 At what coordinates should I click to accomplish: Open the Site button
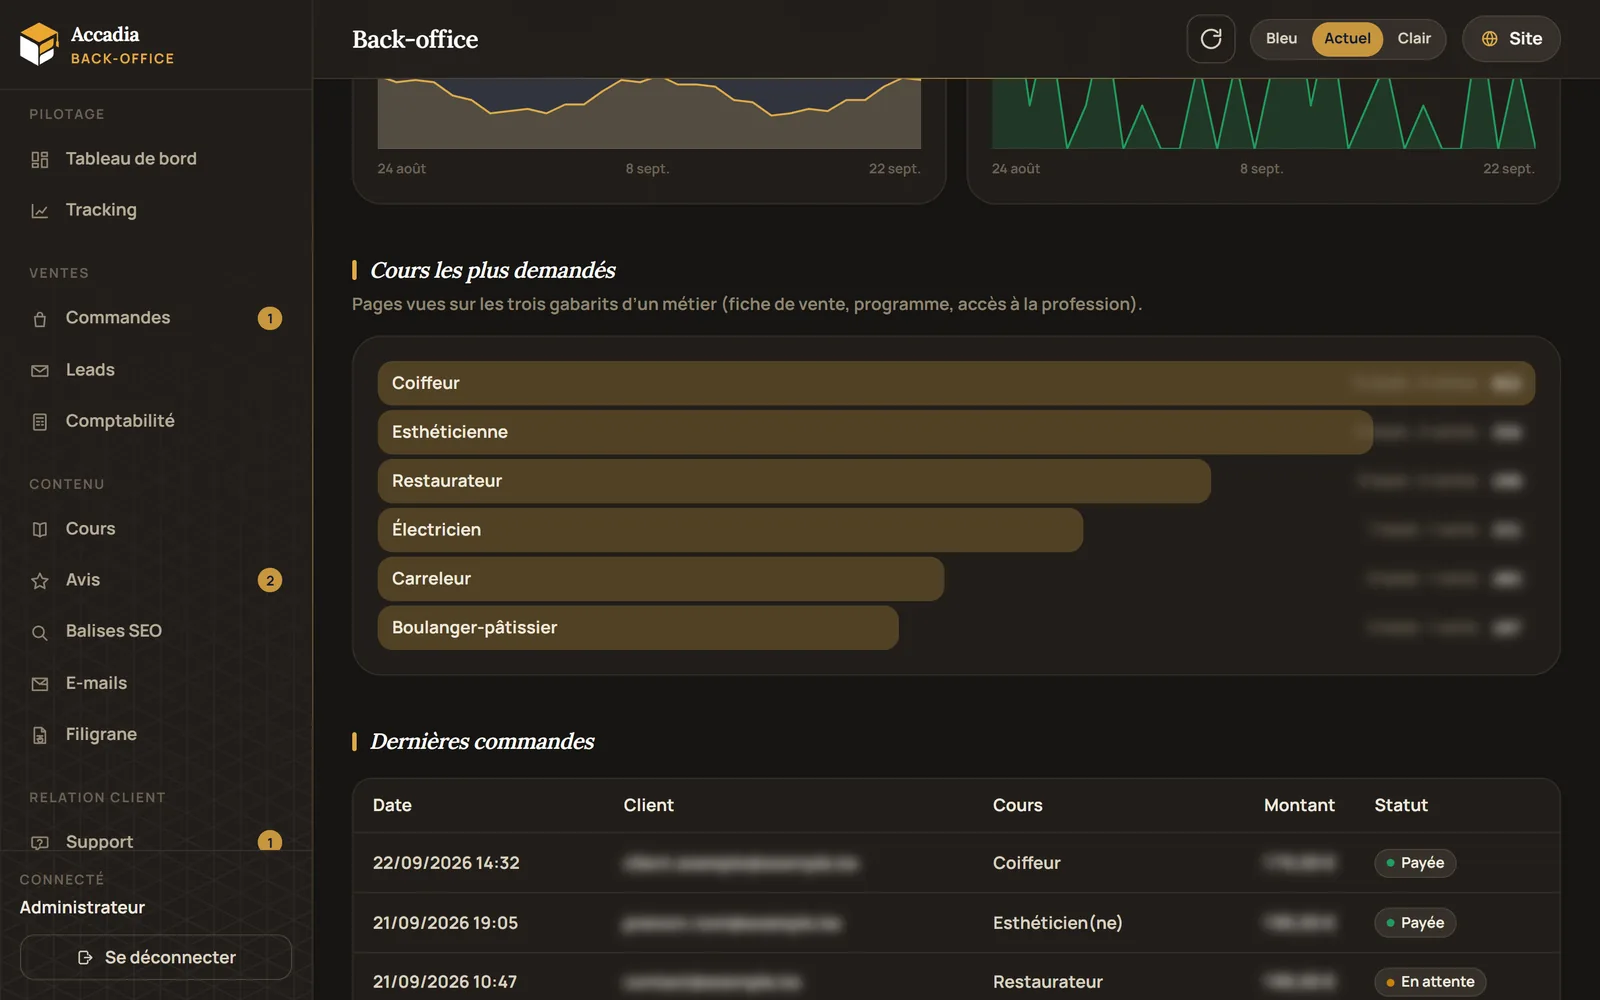[1511, 39]
